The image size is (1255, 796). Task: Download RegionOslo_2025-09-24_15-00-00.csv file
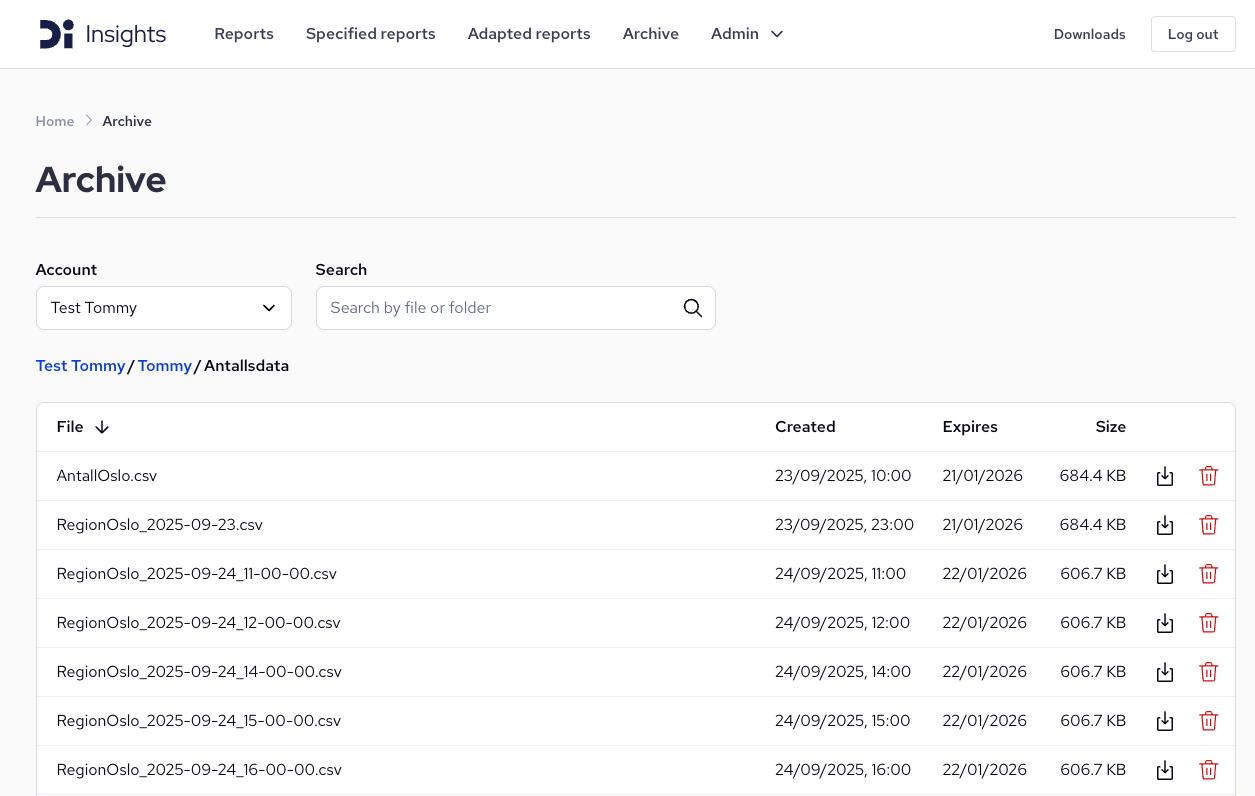point(1164,721)
